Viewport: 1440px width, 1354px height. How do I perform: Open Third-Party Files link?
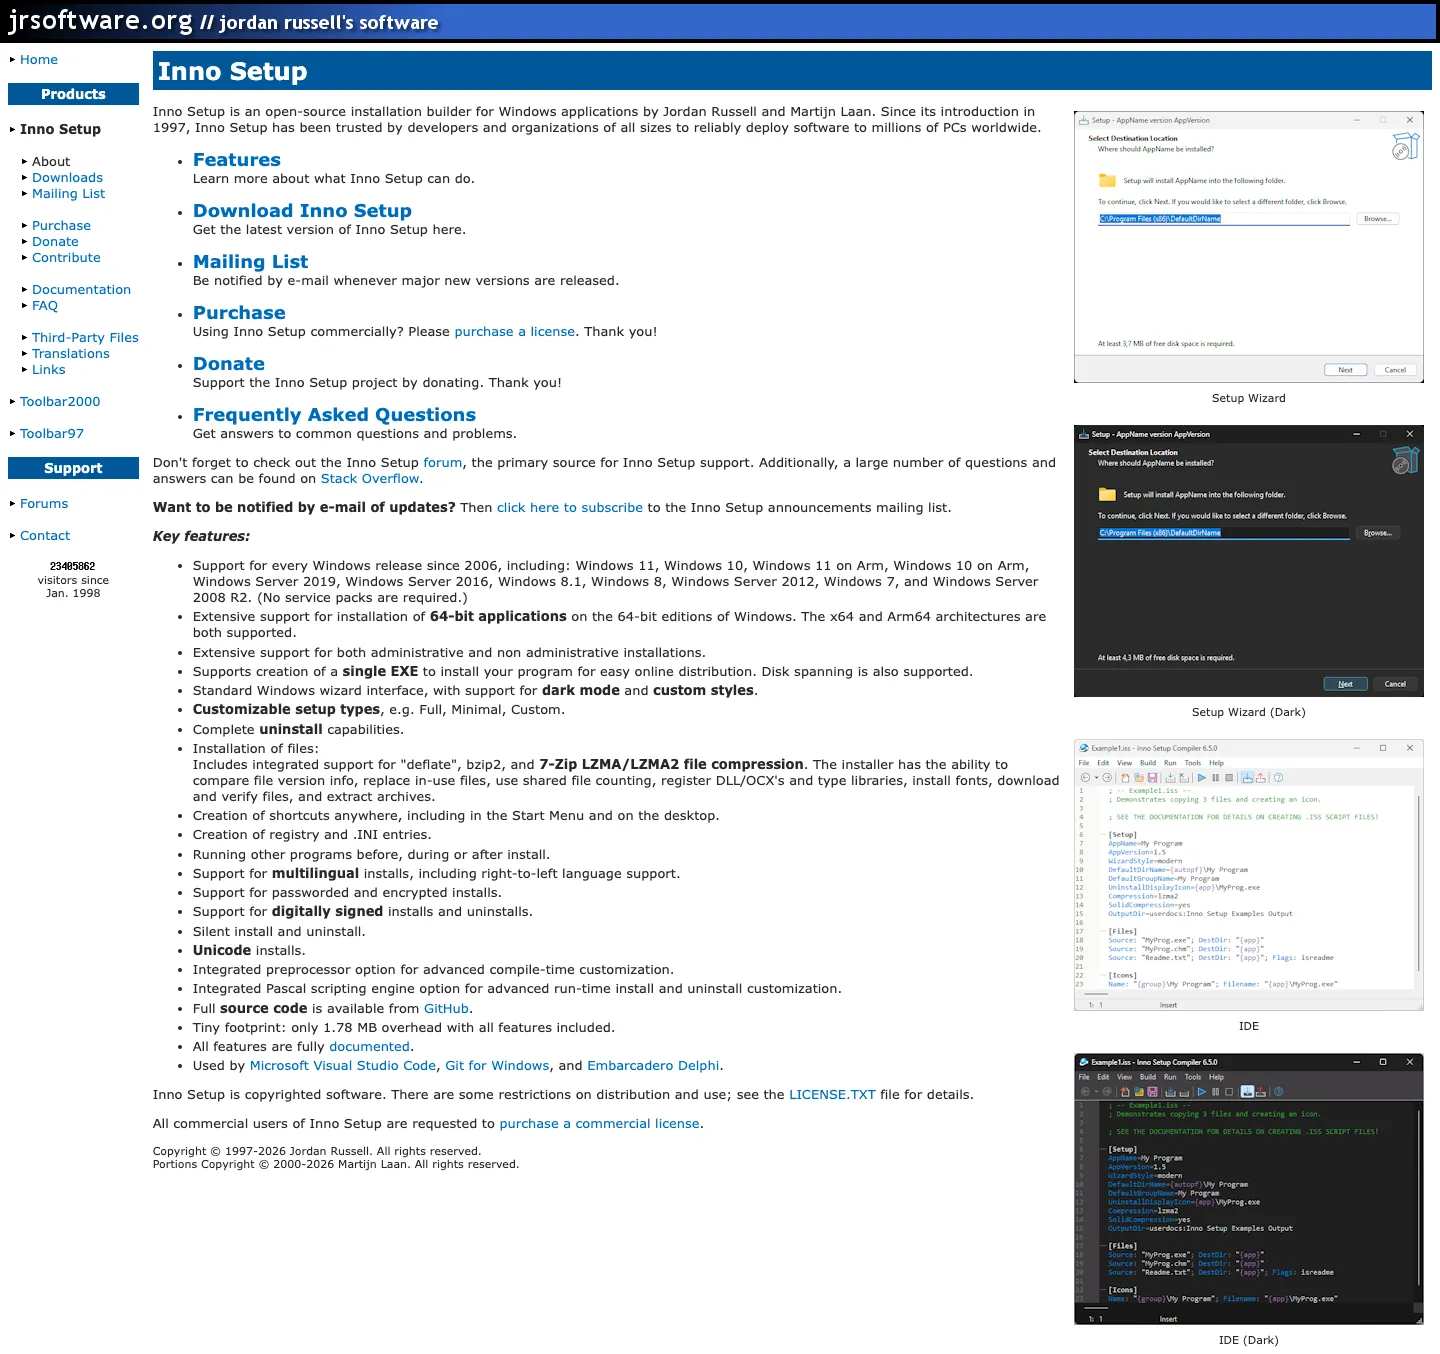85,337
